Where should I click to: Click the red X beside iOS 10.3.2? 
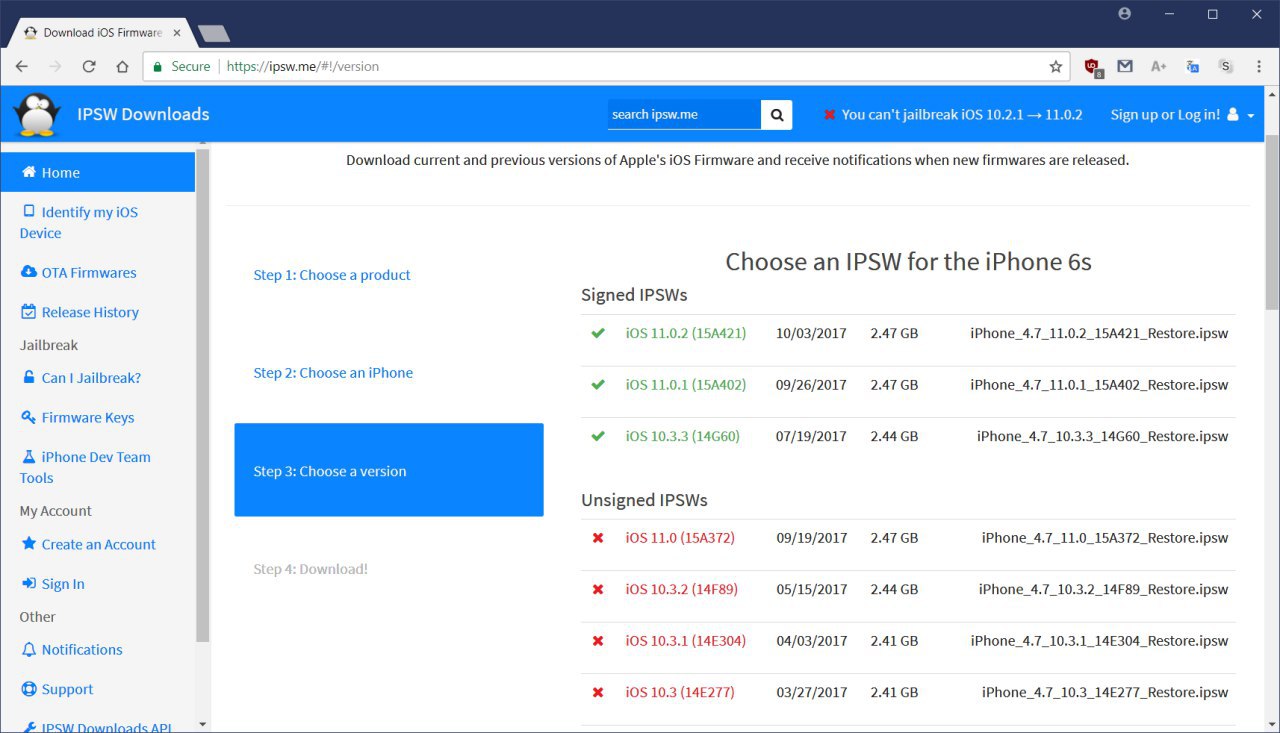[598, 589]
